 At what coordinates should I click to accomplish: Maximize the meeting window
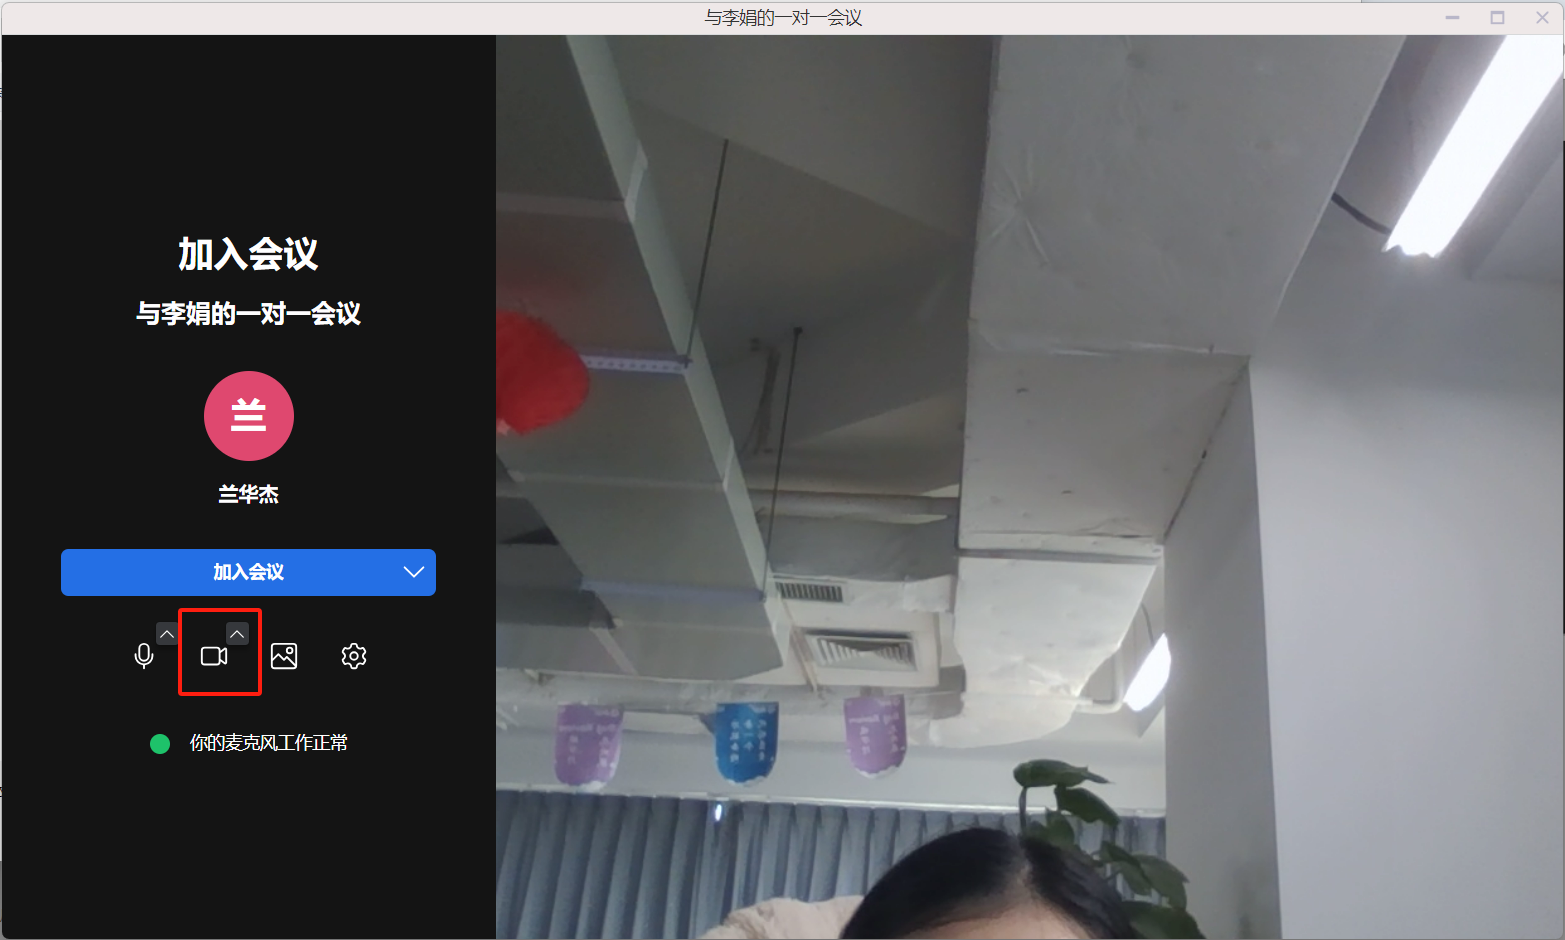(x=1497, y=18)
